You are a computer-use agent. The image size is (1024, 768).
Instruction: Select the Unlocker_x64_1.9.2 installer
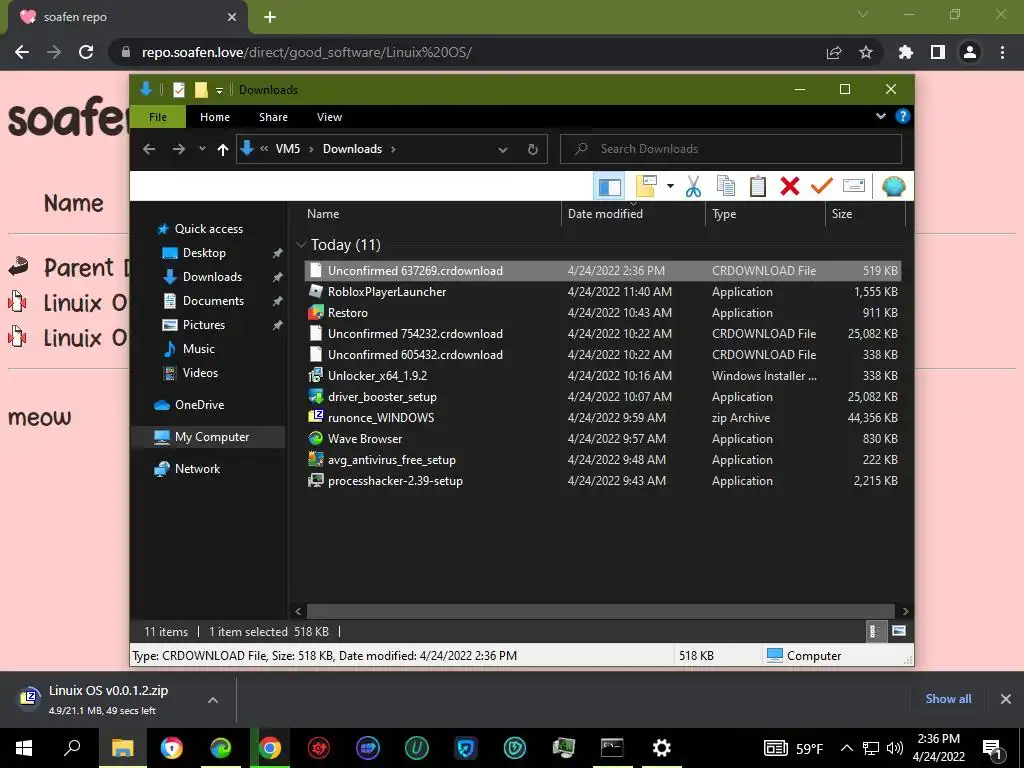pos(603,376)
